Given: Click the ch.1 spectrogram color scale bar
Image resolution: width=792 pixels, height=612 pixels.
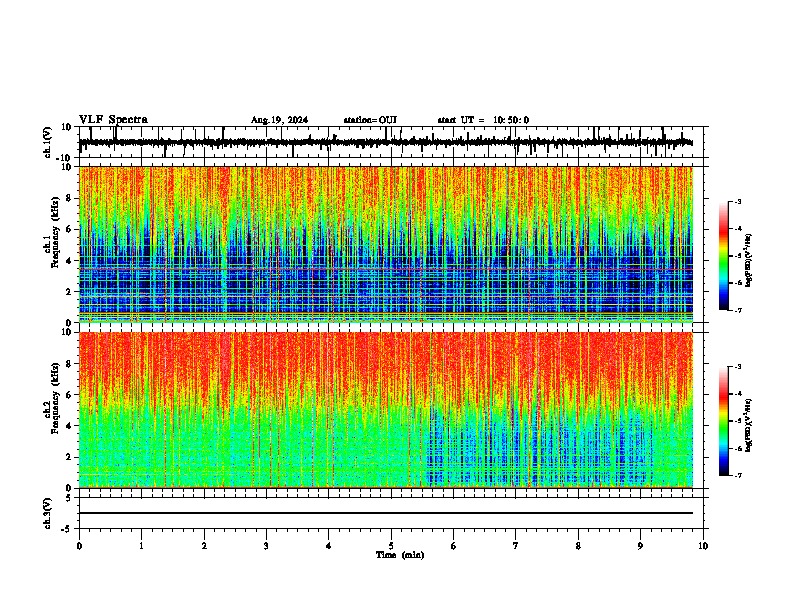Looking at the screenshot, I should click(x=723, y=256).
